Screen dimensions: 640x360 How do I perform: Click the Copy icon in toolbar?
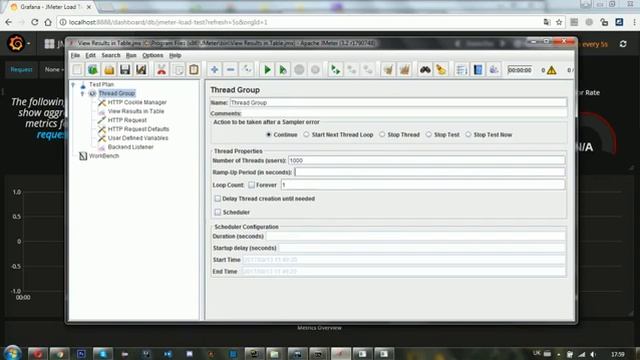178,70
